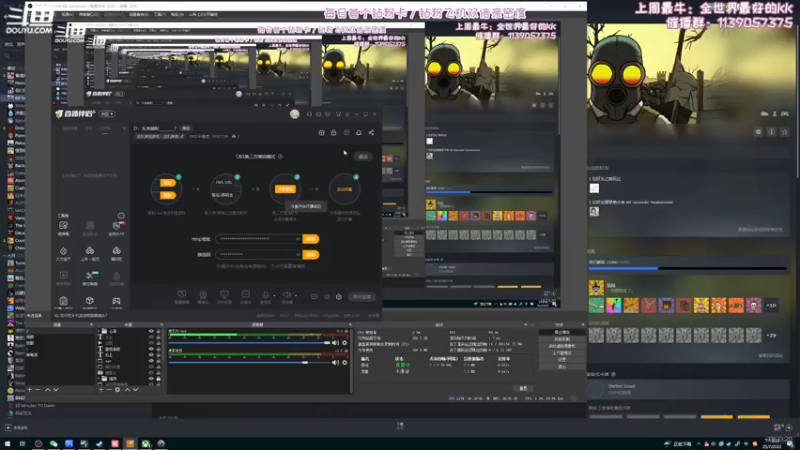Open the settings gear in companion bottom bar
The image size is (800, 450).
(339, 296)
